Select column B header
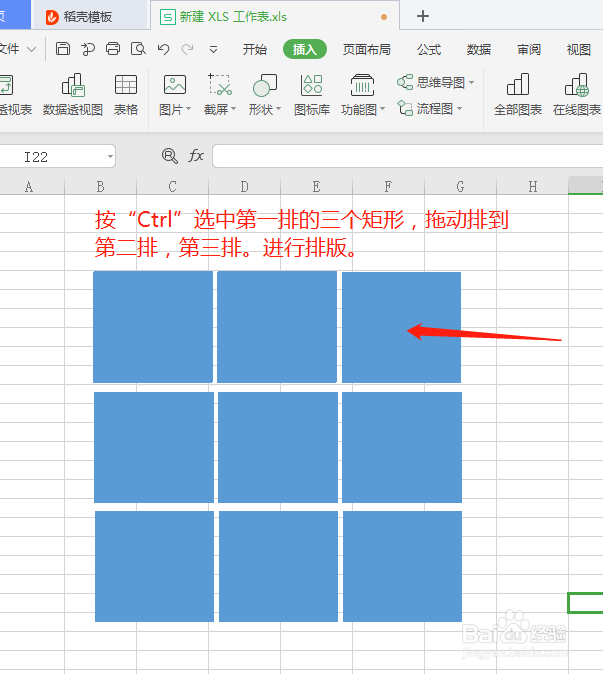 (101, 187)
